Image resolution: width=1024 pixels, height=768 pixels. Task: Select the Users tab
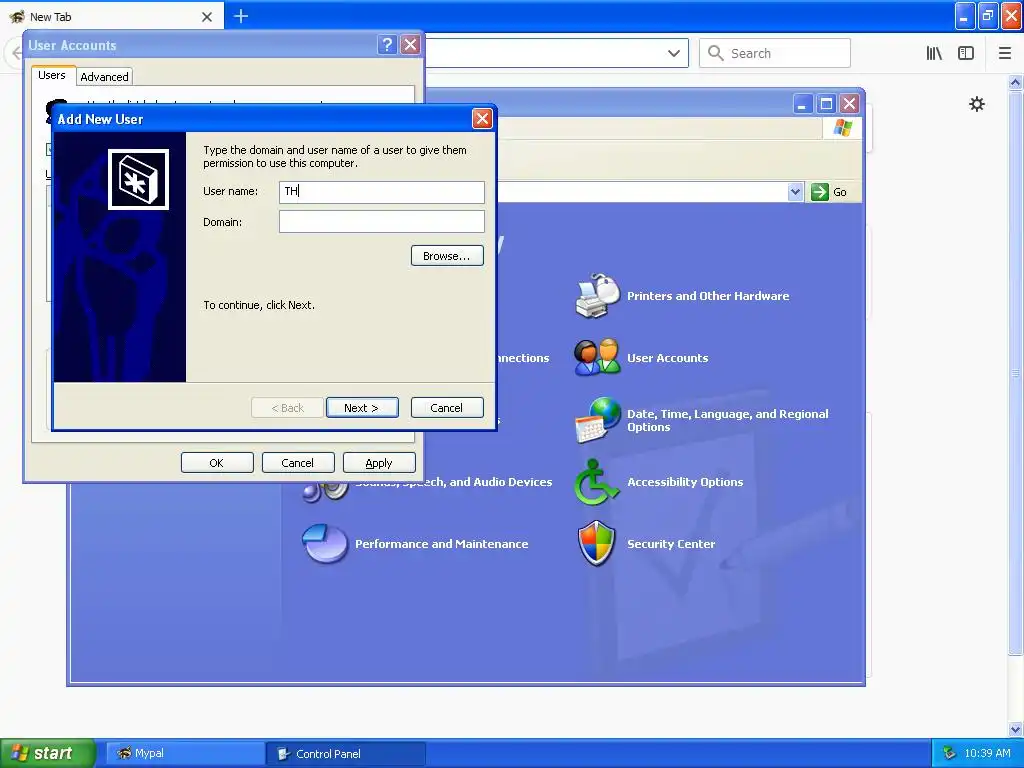coord(52,75)
